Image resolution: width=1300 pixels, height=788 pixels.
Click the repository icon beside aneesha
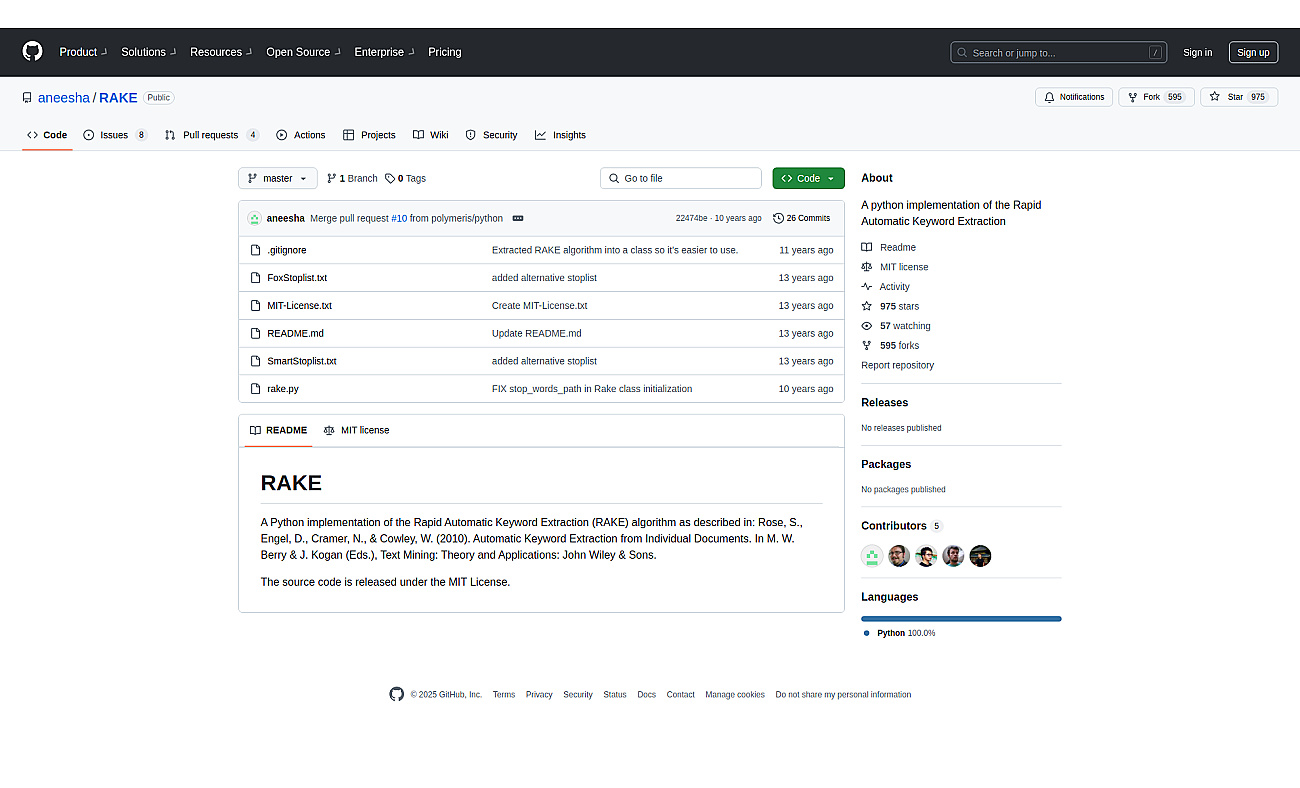coord(27,98)
